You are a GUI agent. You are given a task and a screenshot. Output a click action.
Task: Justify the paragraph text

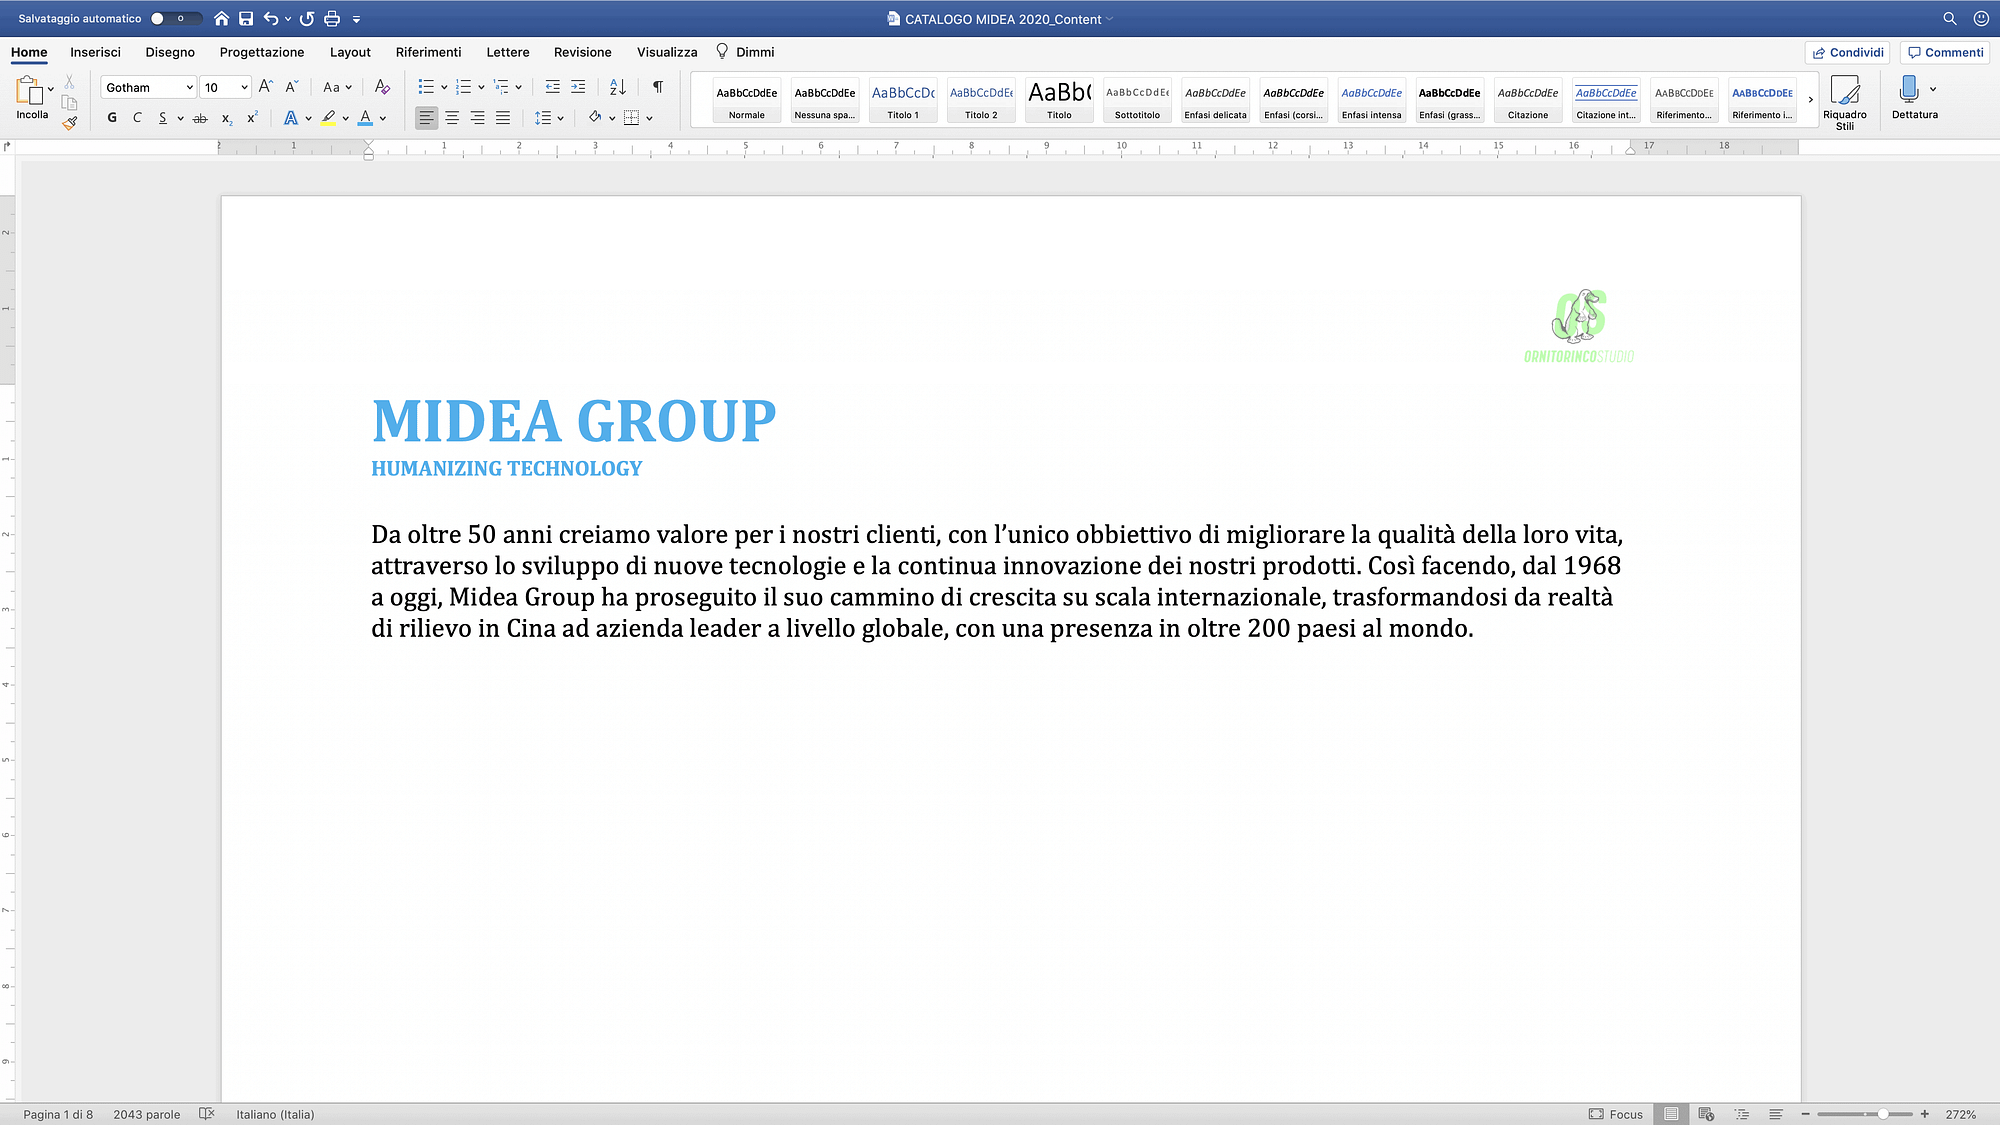coord(503,118)
